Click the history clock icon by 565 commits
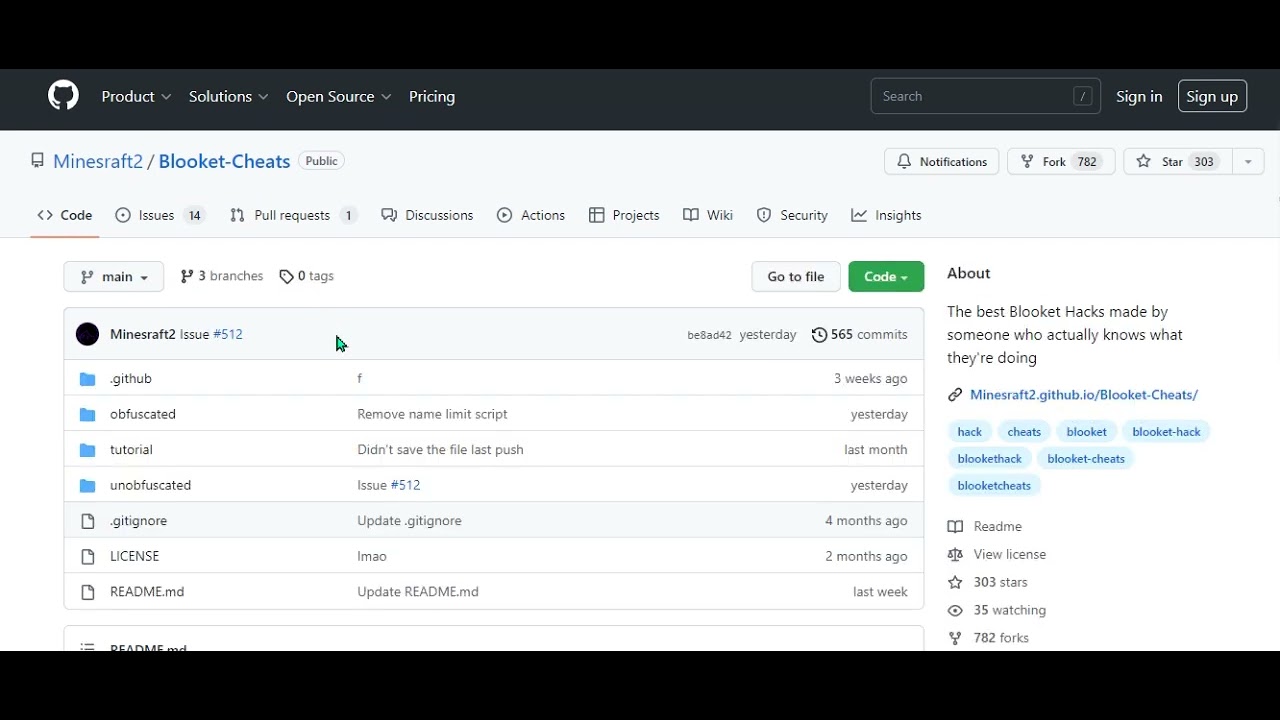 819,335
